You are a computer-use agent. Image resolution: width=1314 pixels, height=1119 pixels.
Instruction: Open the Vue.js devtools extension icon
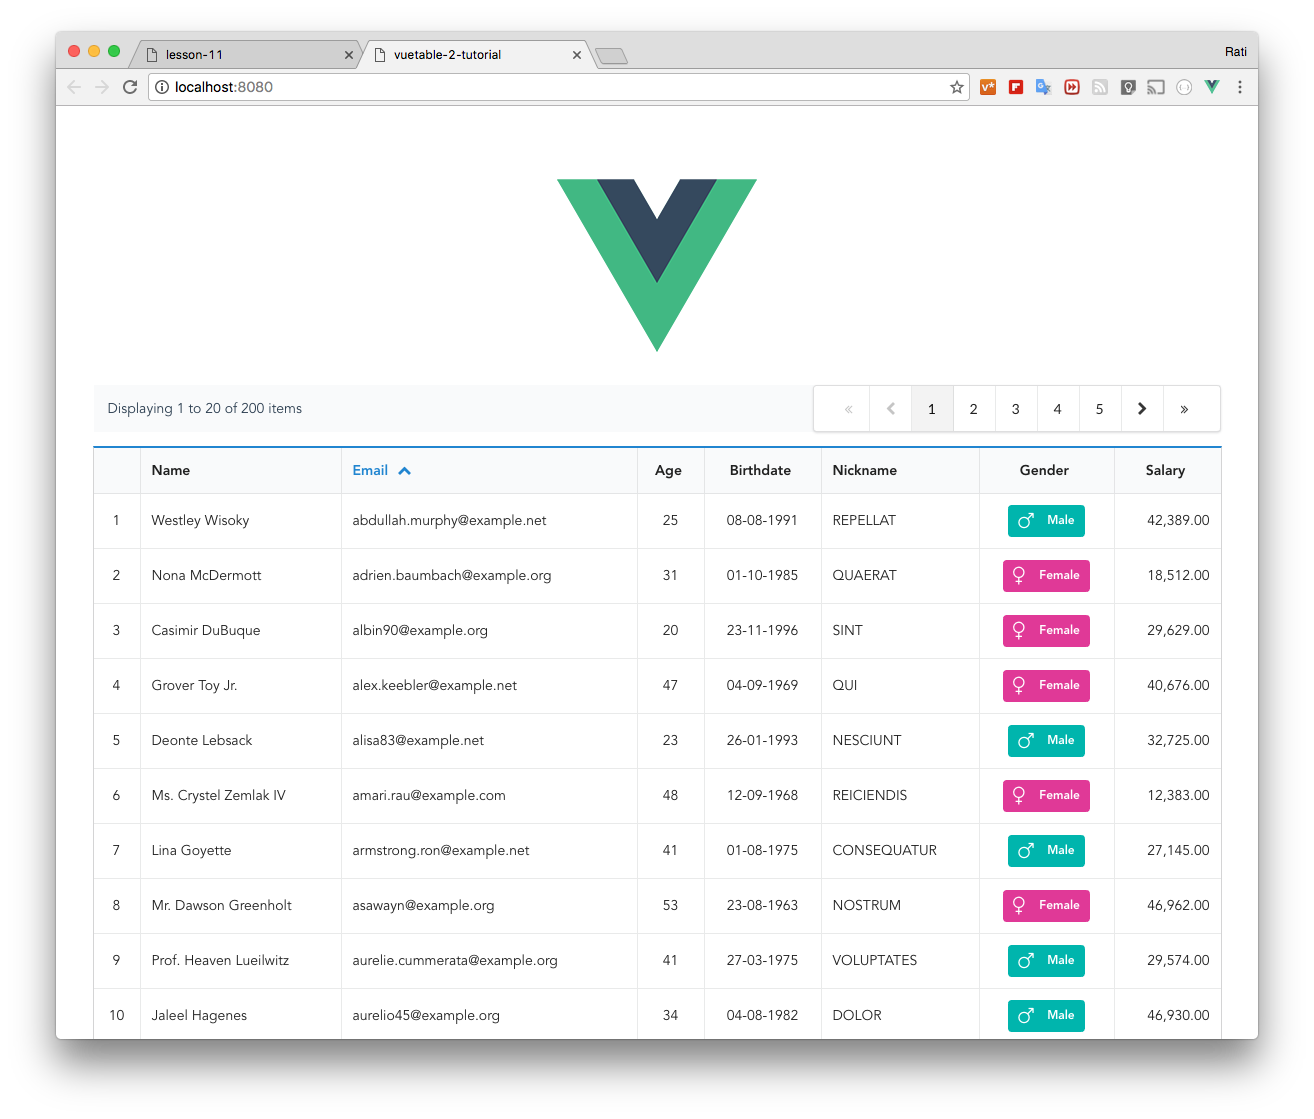point(1212,87)
